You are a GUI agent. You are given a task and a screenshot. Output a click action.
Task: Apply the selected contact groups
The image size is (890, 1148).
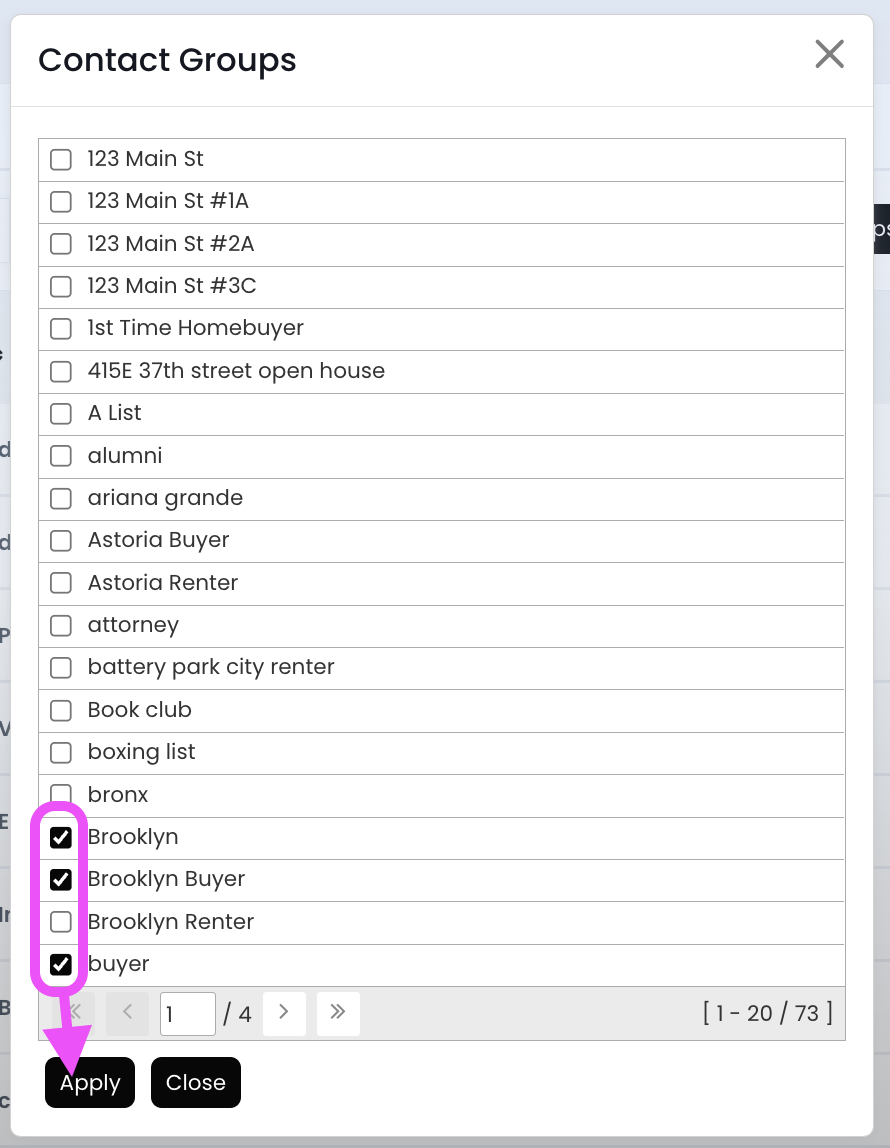point(90,1083)
